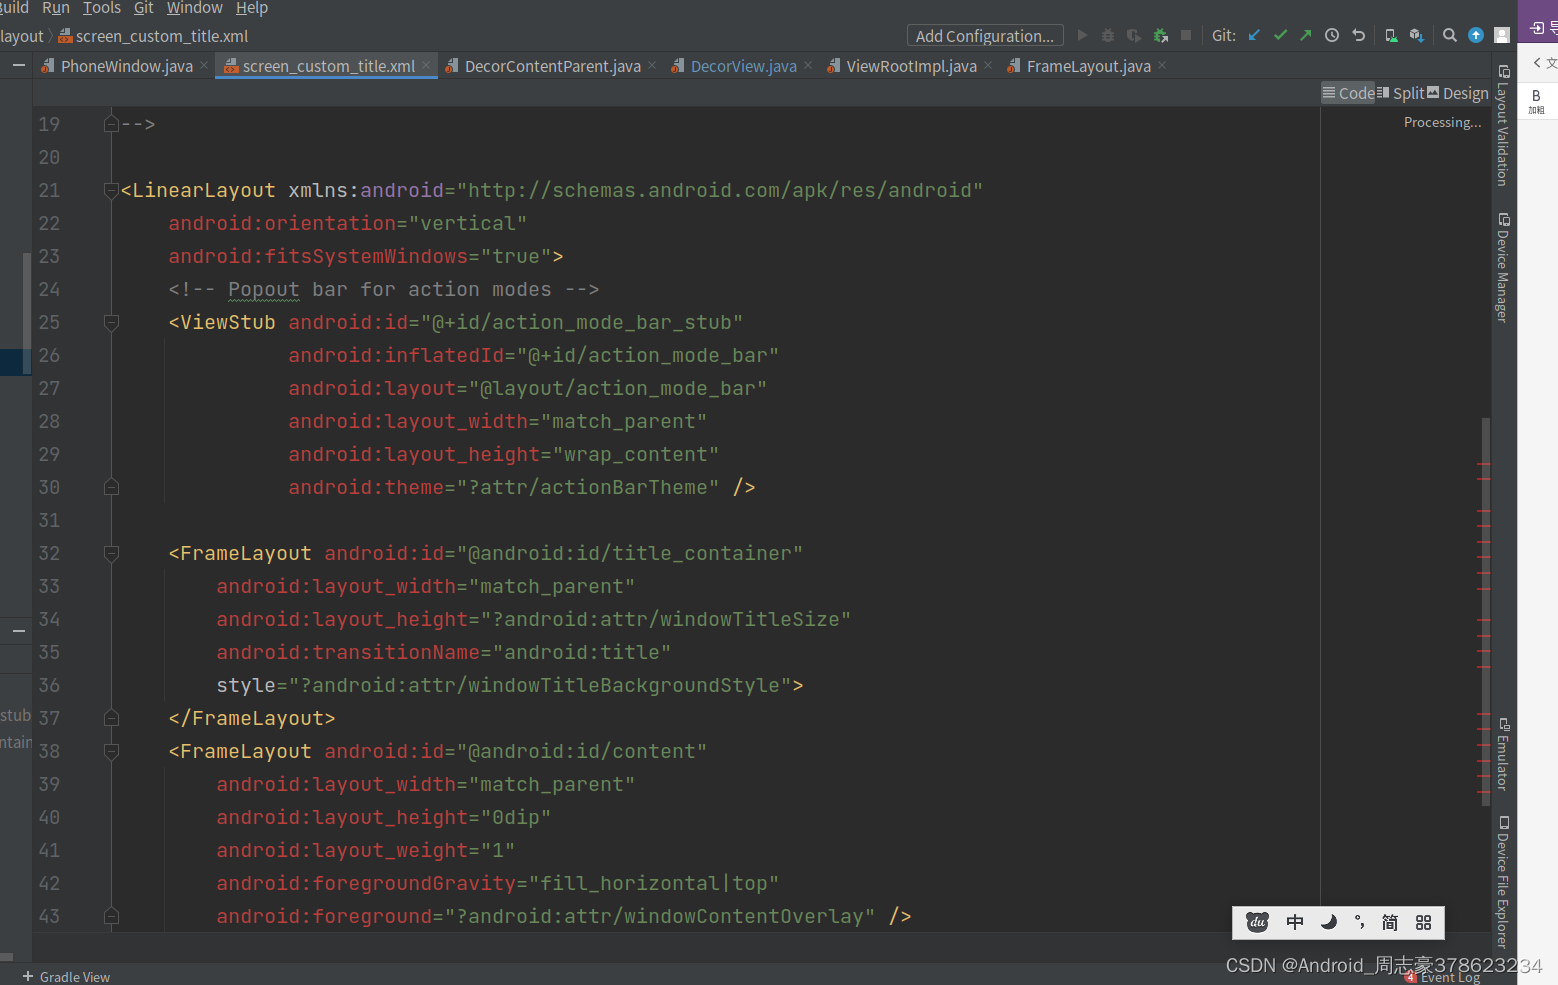This screenshot has width=1558, height=985.
Task: Close the DecorView.java tab
Action: (808, 65)
